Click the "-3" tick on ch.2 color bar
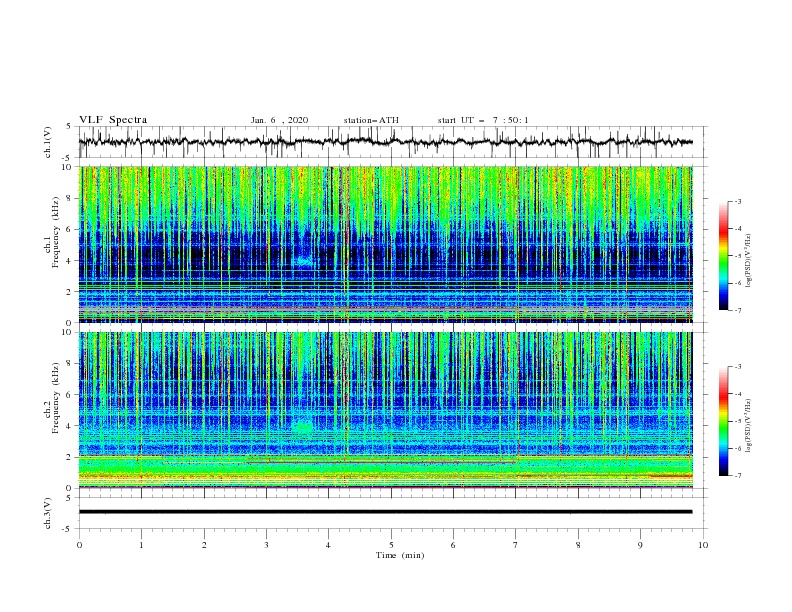The image size is (792, 612). pos(737,367)
